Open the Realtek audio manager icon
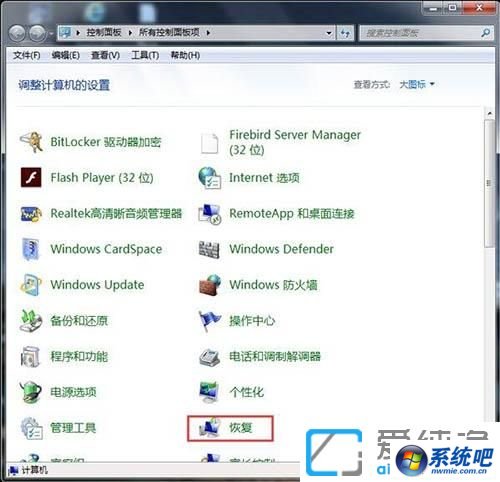The width and height of the screenshot is (500, 482). (x=31, y=213)
